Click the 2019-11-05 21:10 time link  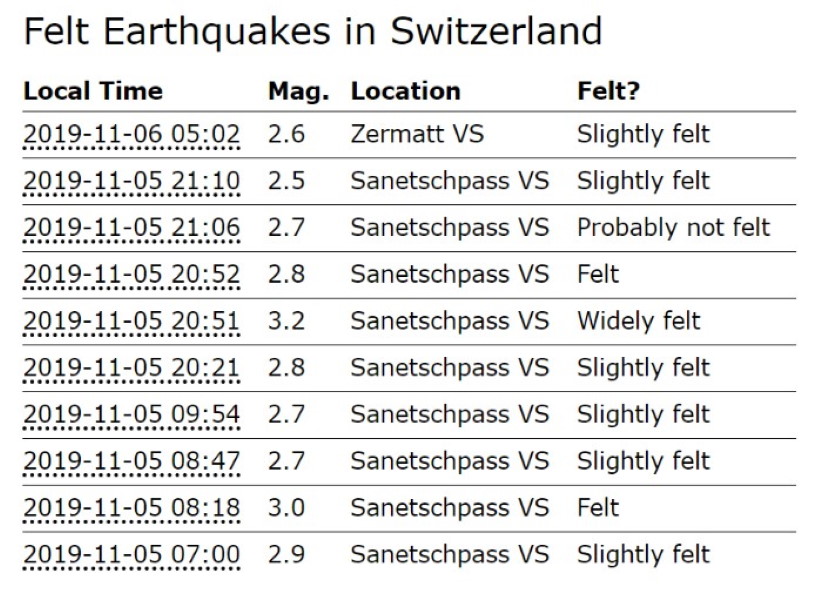[131, 181]
